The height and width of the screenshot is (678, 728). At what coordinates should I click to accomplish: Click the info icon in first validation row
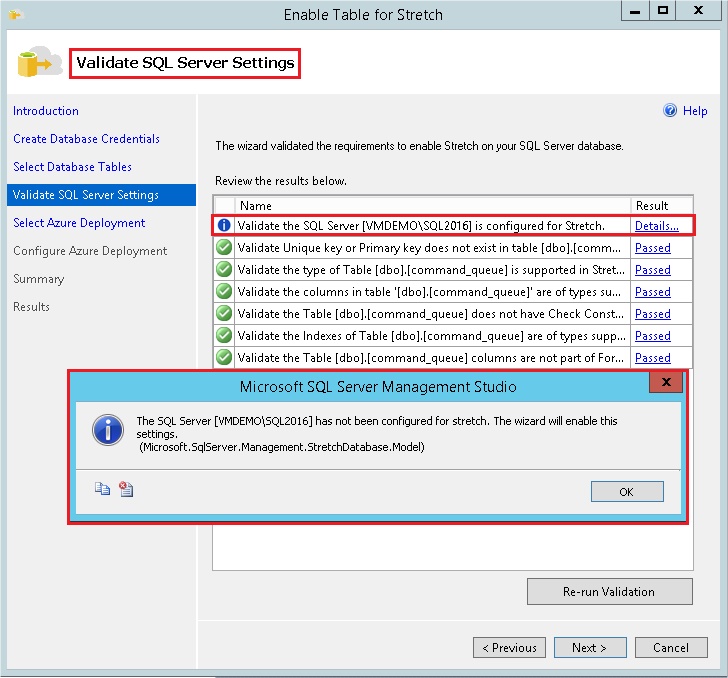pyautogui.click(x=224, y=226)
